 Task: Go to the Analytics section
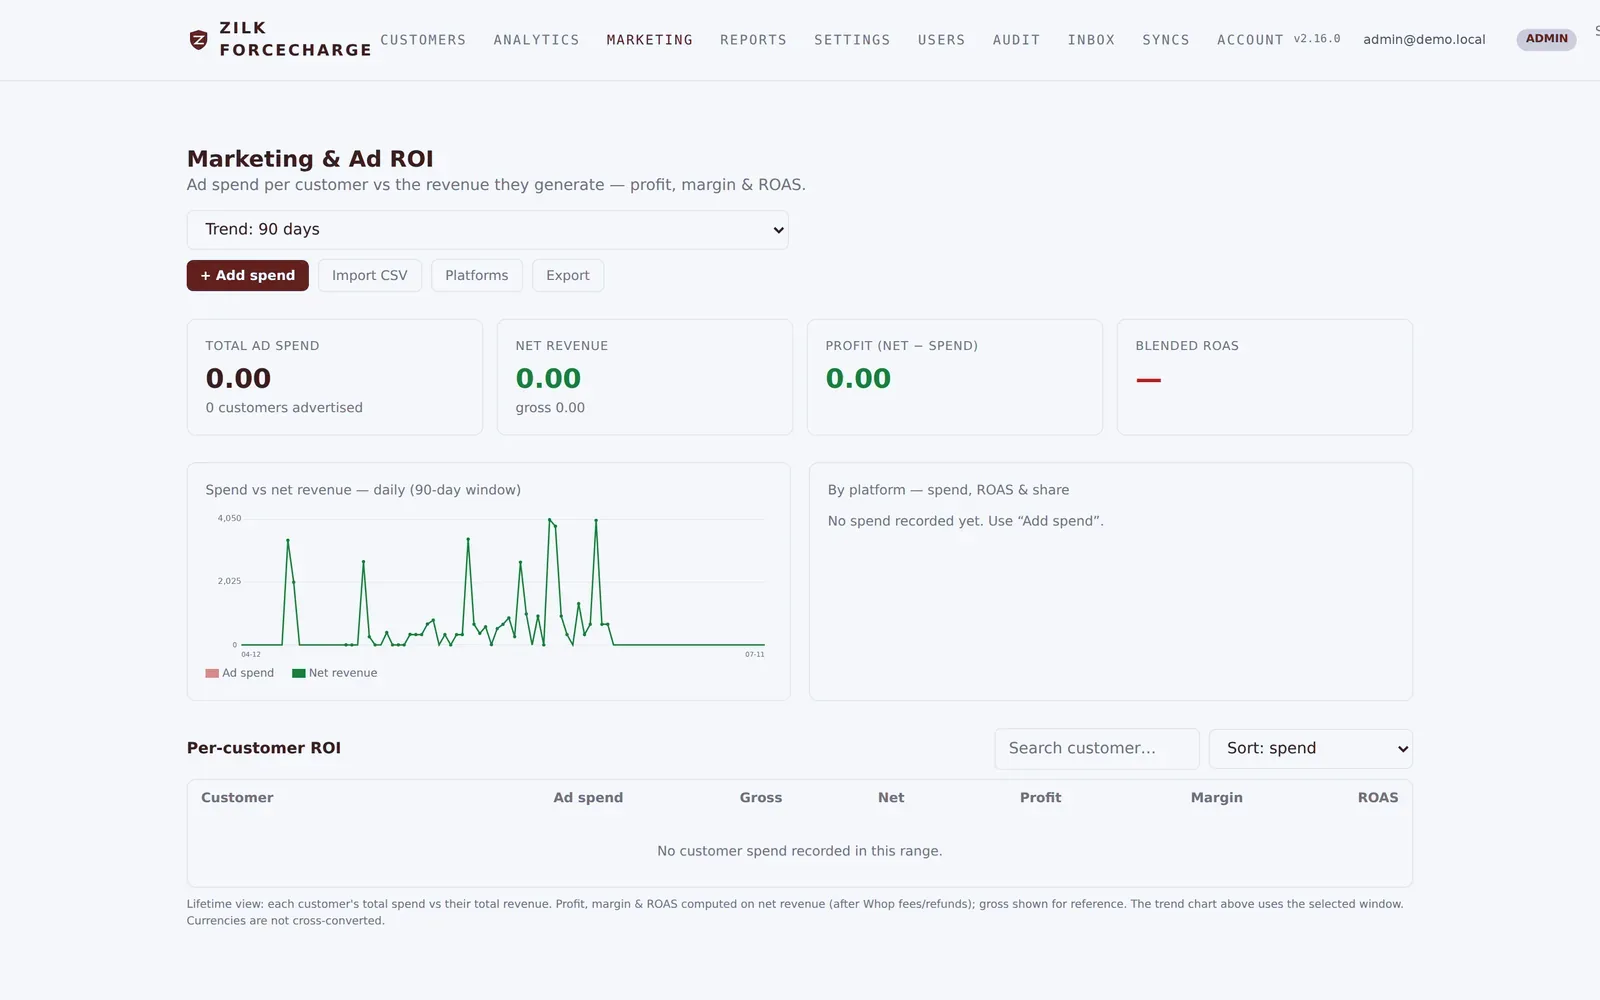pyautogui.click(x=536, y=40)
